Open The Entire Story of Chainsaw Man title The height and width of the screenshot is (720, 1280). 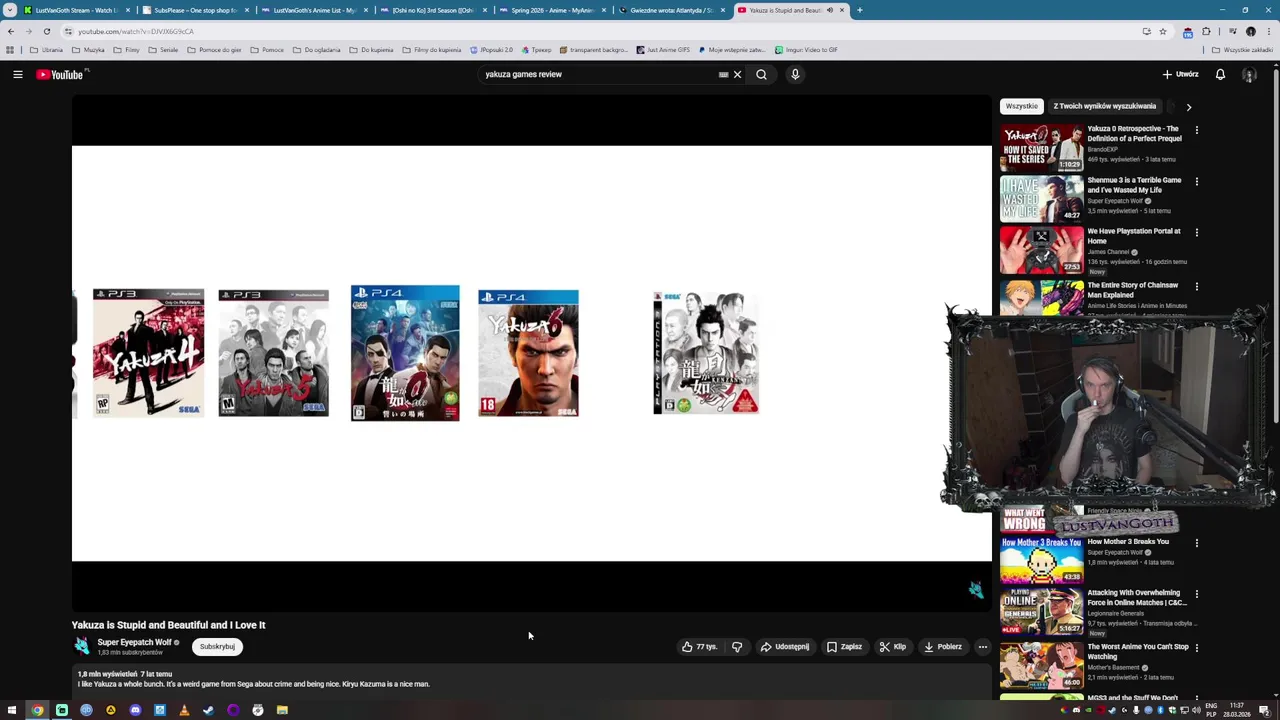coord(1133,290)
